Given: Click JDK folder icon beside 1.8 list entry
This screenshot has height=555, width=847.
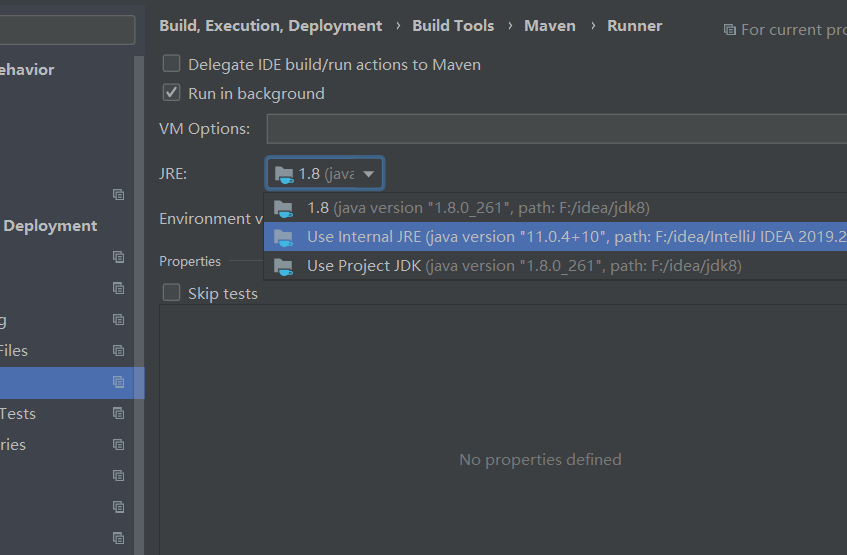Looking at the screenshot, I should pos(284,208).
